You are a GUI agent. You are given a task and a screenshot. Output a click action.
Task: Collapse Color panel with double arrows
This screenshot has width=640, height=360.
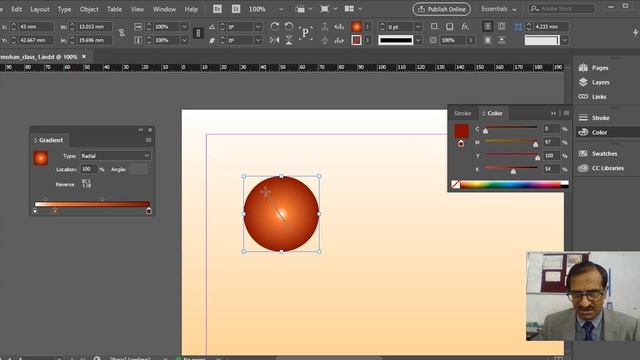[x=553, y=113]
